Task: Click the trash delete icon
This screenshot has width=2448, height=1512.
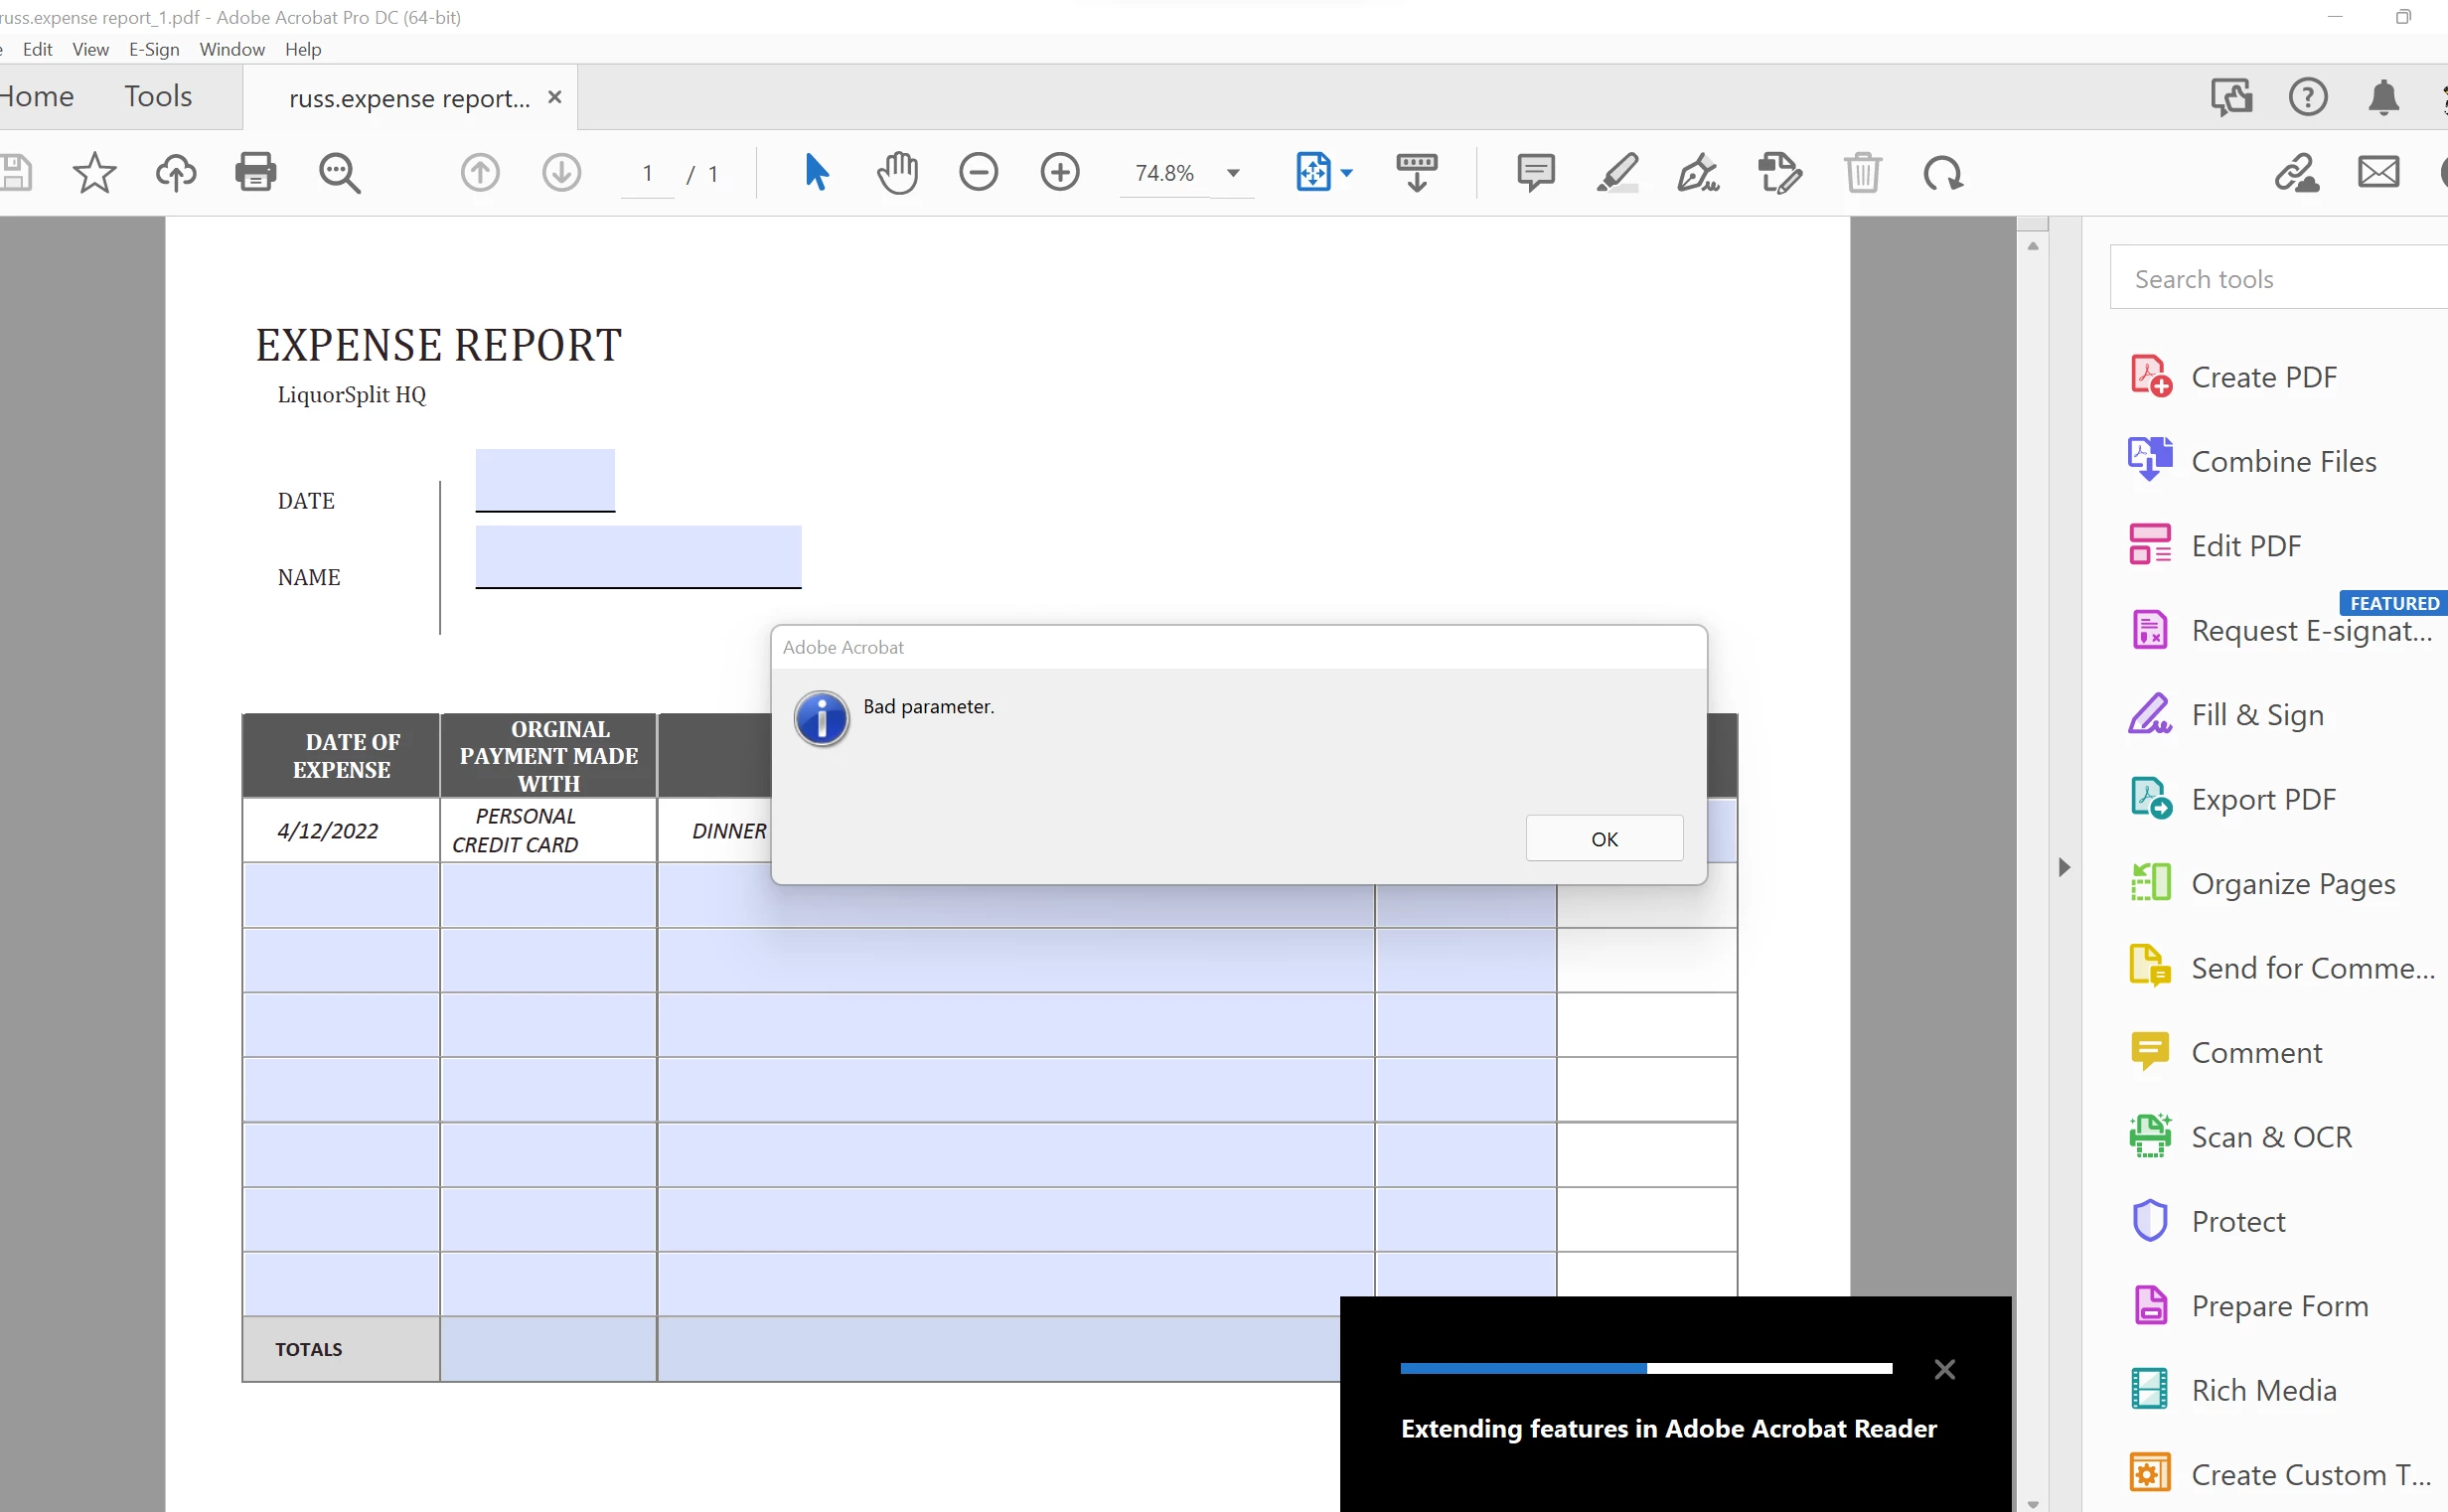Action: 1862,173
